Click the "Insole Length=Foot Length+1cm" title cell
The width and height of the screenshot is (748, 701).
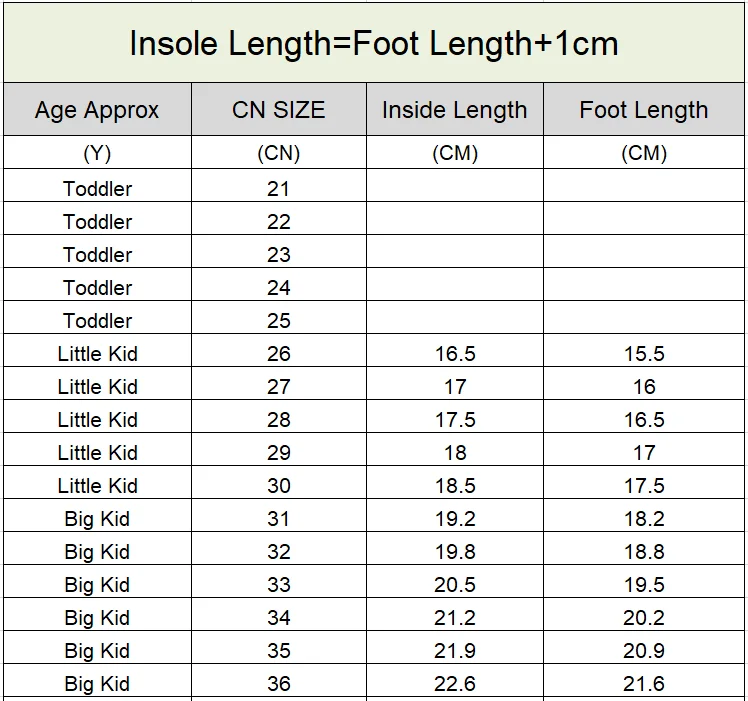coord(374,43)
